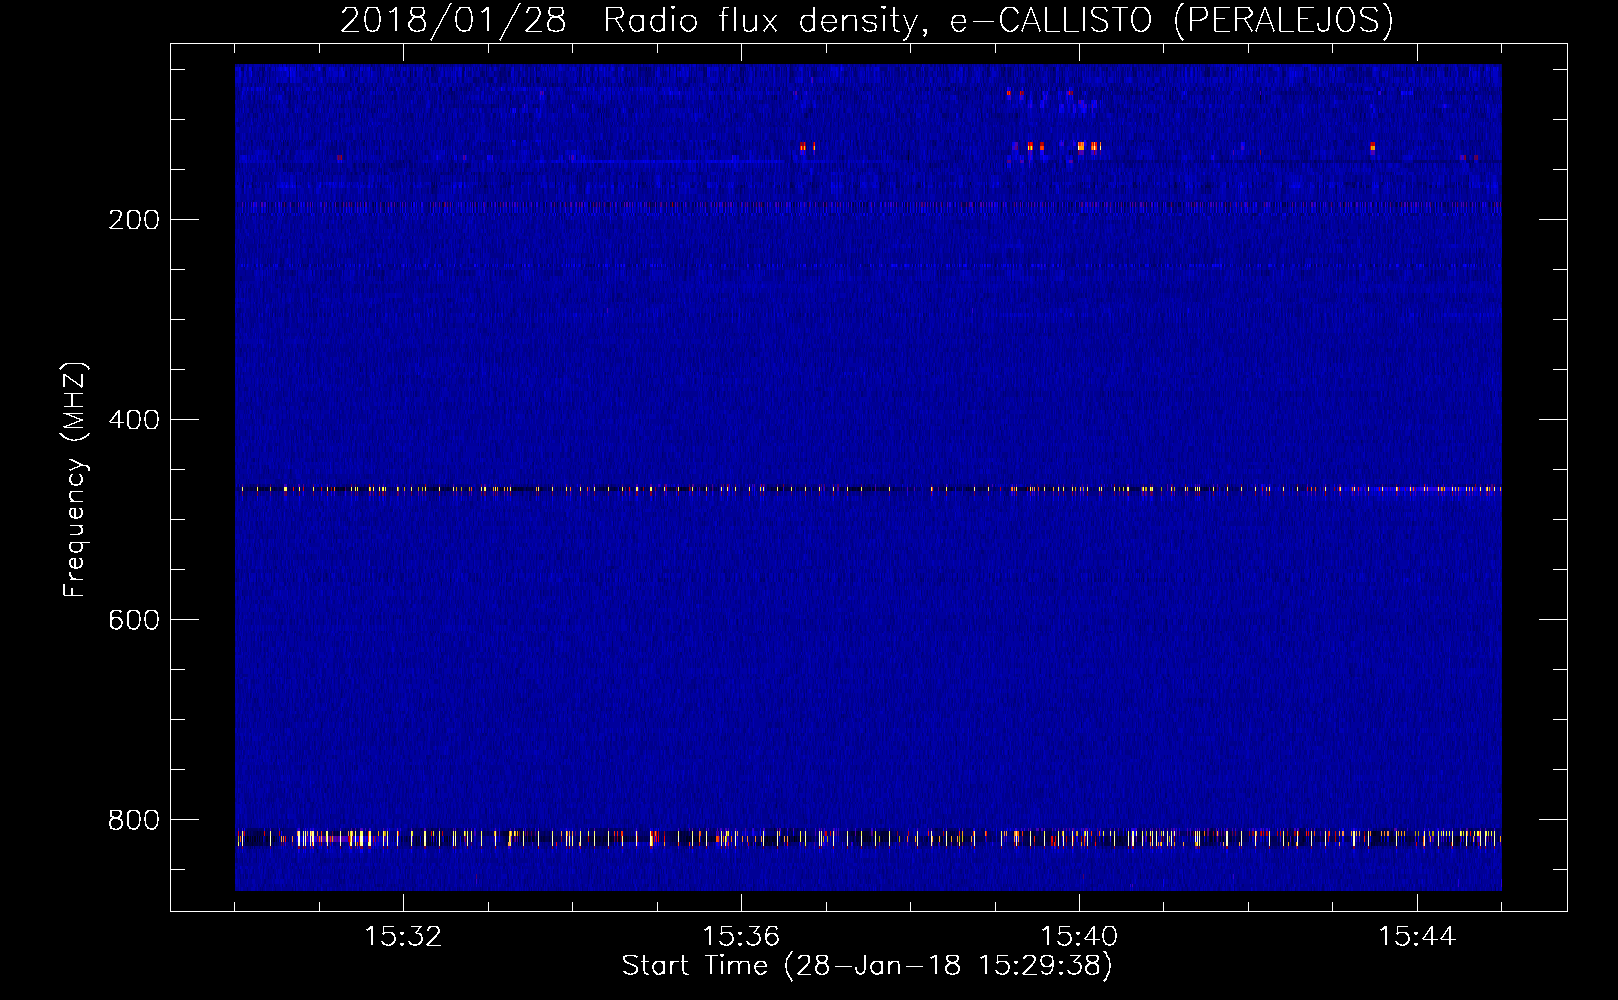Click the 'Start Time (28-Jan-18 15:29:38)' axis label
This screenshot has width=1618, height=1000.
[x=867, y=966]
